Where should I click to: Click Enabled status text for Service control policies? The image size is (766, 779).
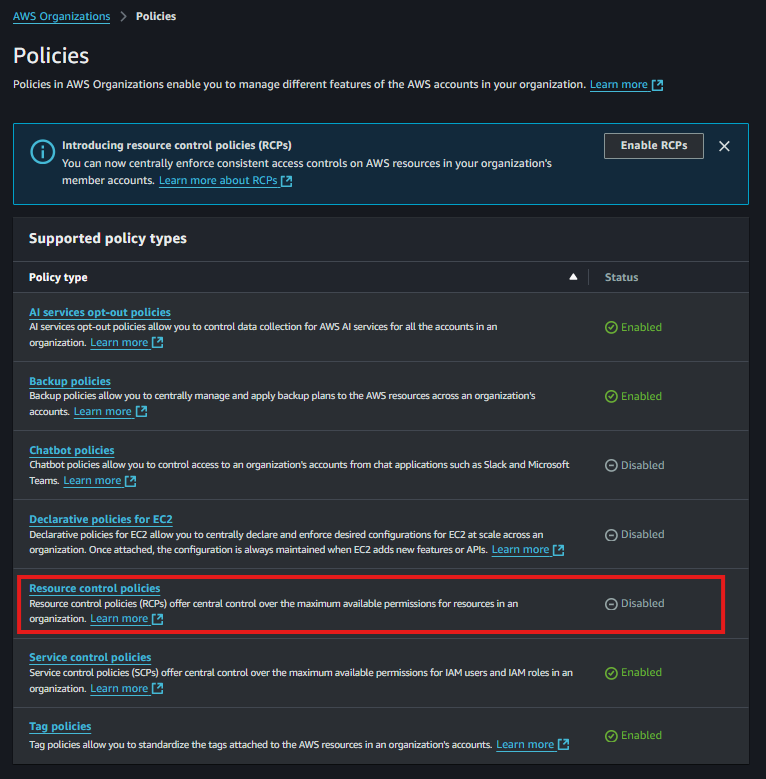(x=641, y=672)
